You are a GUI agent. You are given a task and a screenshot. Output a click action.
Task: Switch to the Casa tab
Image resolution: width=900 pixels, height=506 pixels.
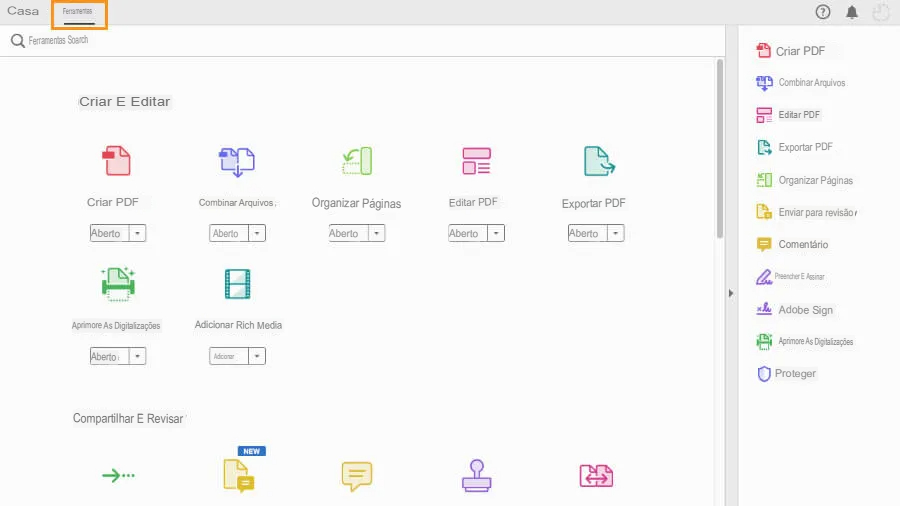[x=23, y=11]
